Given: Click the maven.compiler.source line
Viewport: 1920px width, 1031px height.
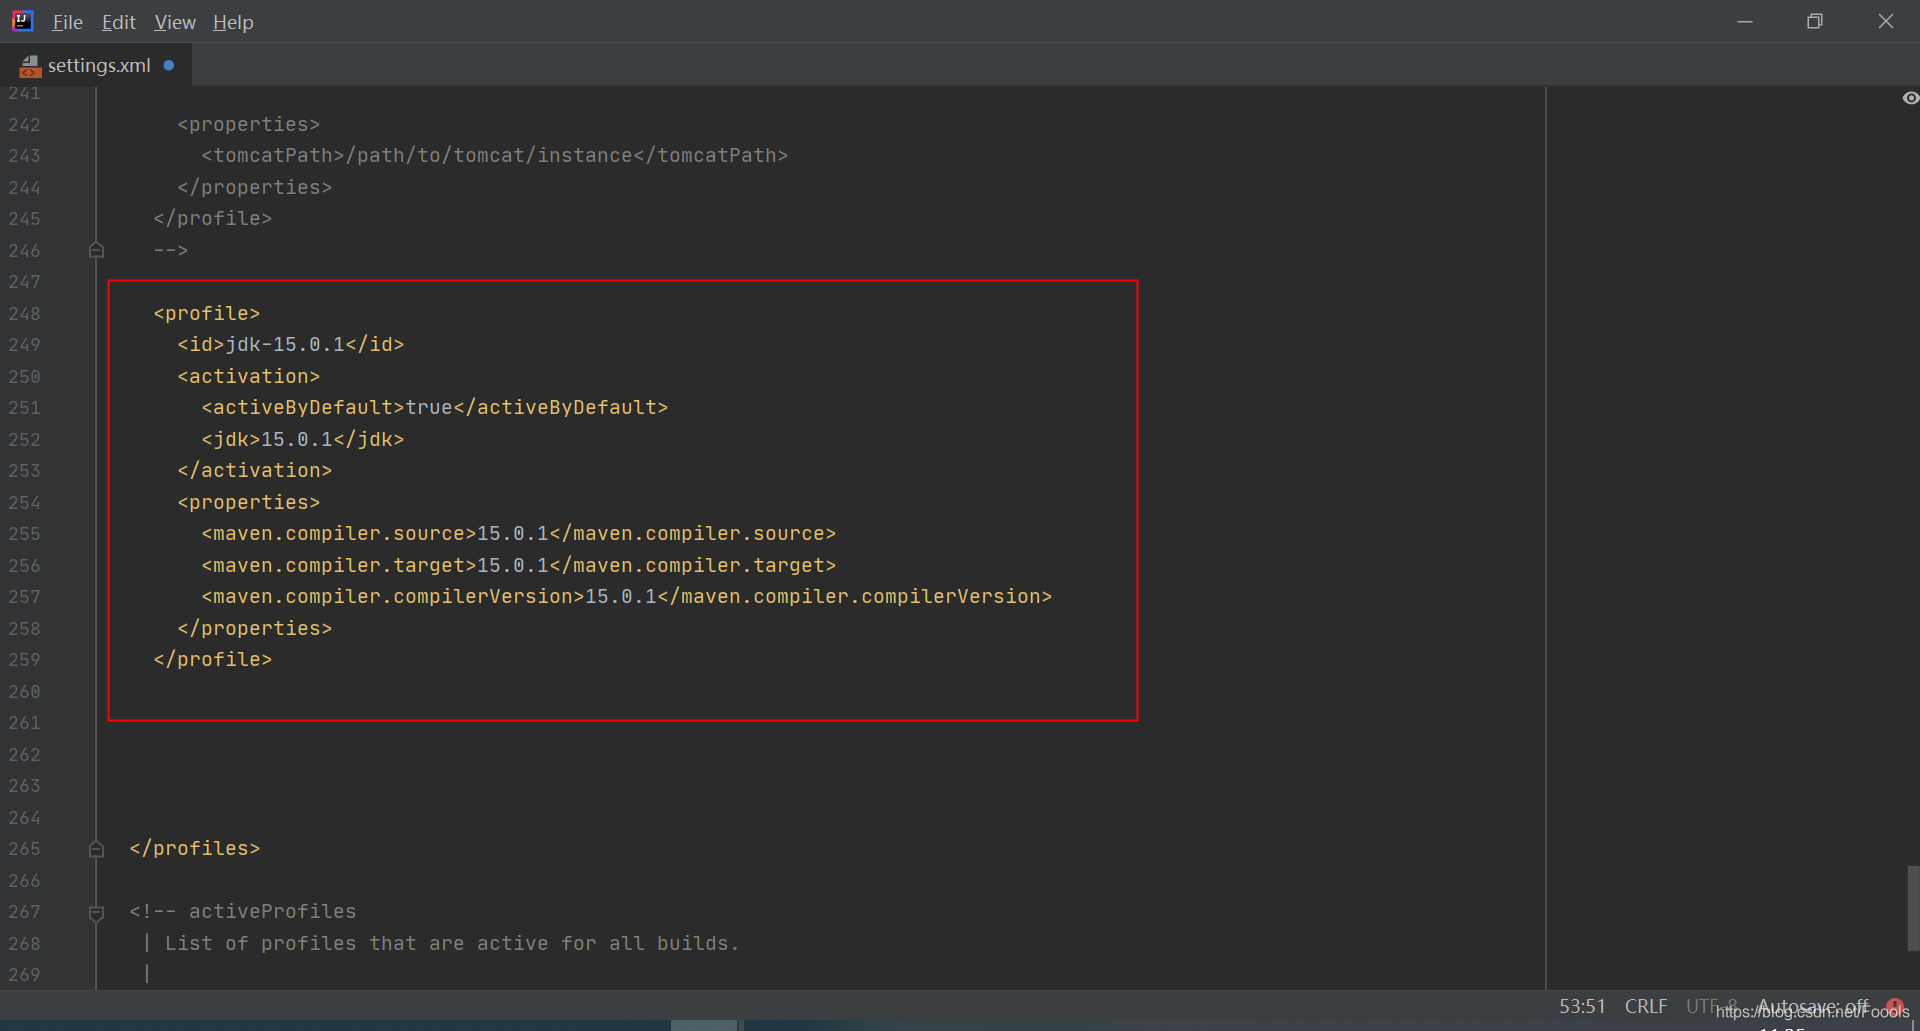Looking at the screenshot, I should pyautogui.click(x=519, y=534).
